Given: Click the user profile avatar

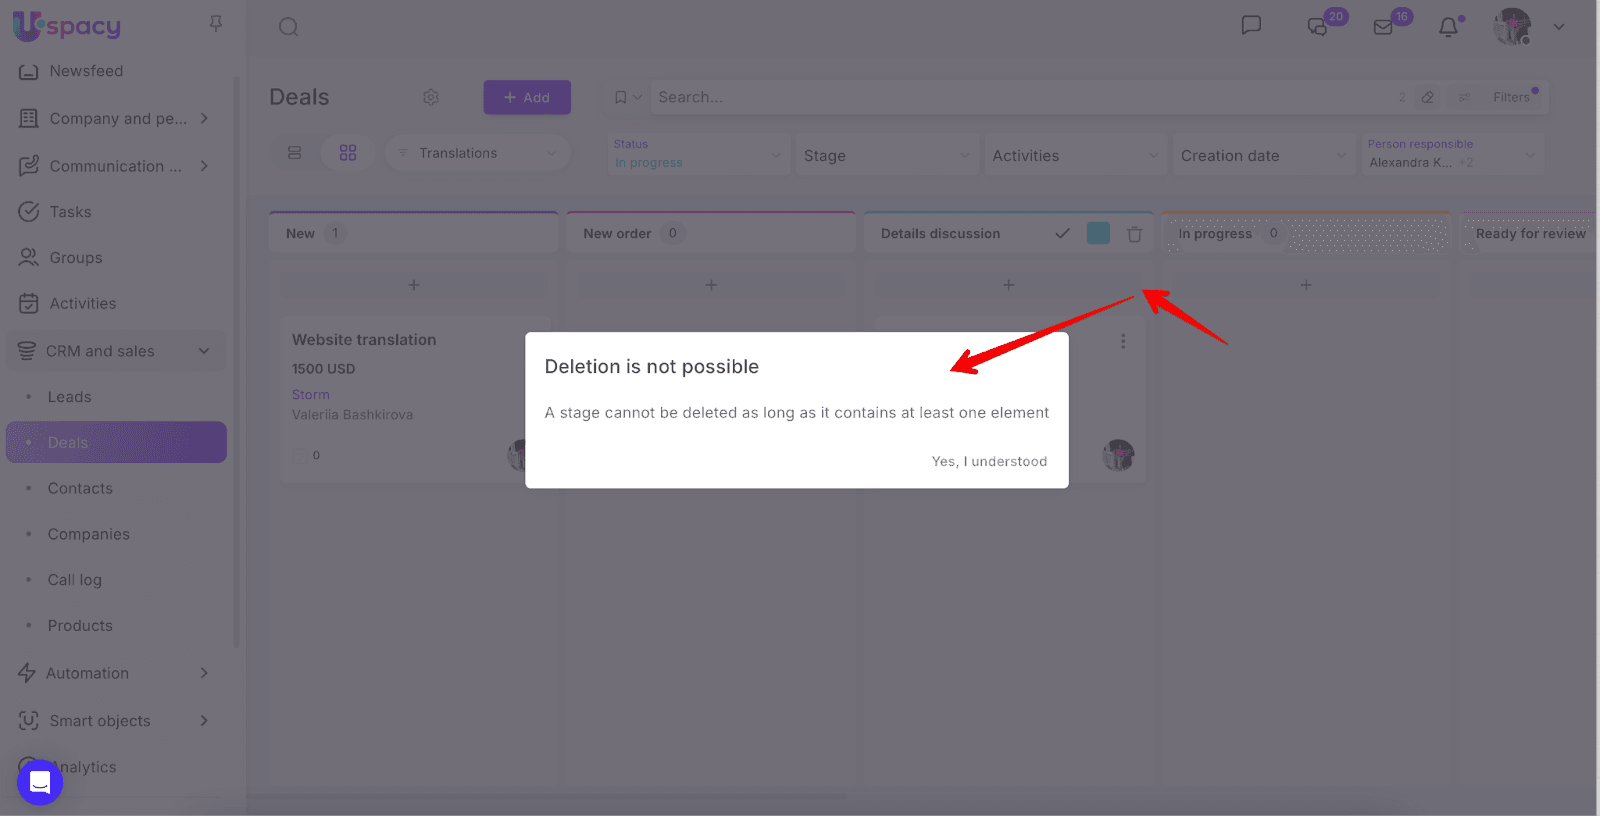Looking at the screenshot, I should pyautogui.click(x=1512, y=27).
